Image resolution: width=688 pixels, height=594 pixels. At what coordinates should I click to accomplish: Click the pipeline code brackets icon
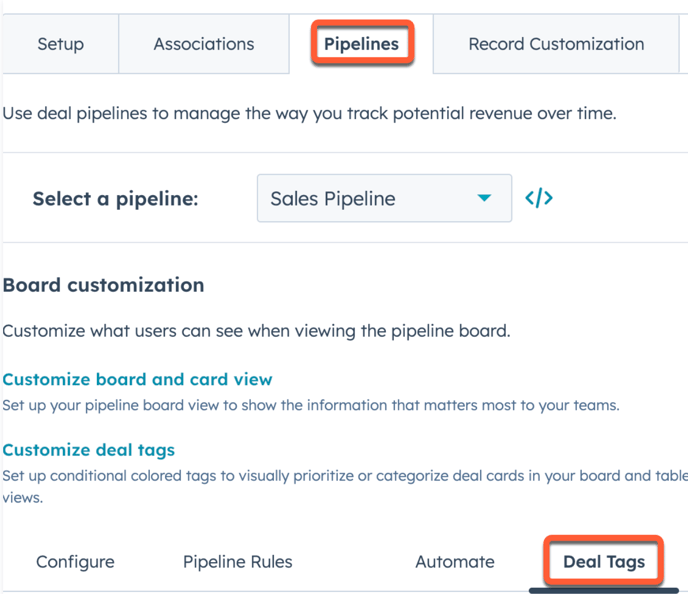pos(539,198)
